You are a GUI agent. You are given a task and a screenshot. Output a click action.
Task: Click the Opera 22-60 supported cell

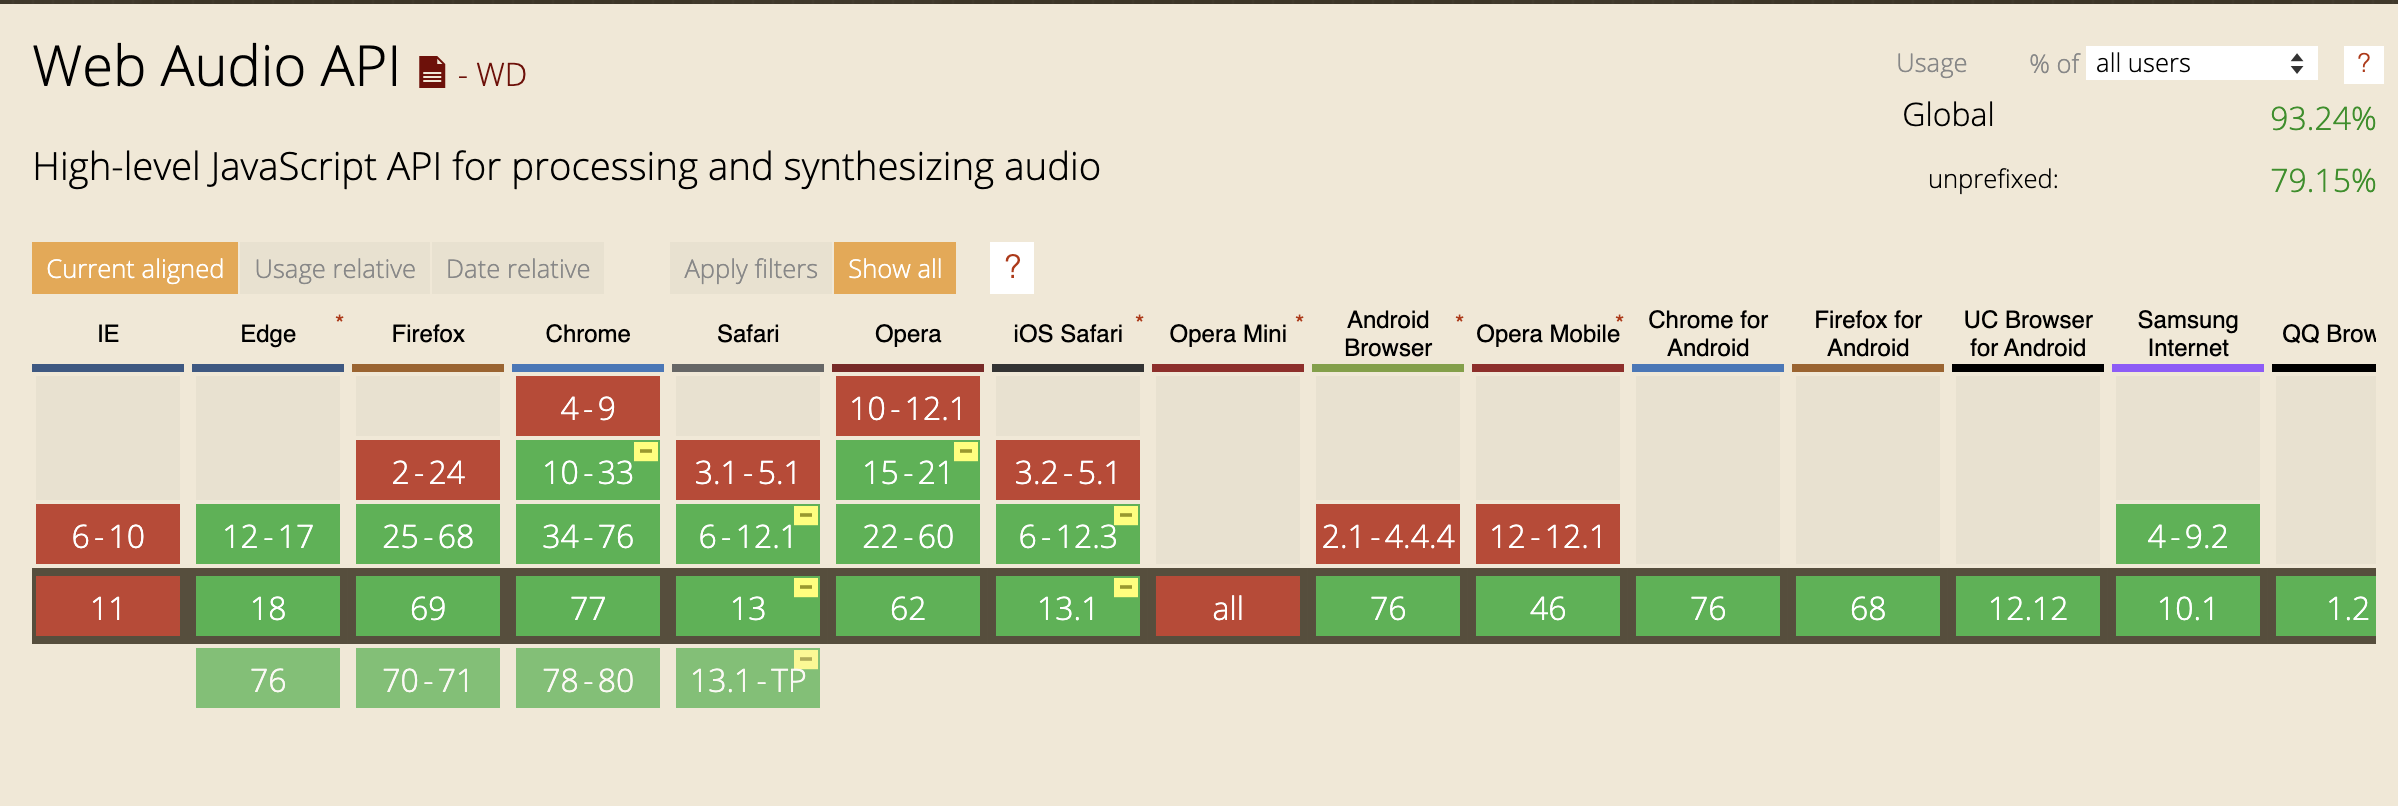[908, 535]
